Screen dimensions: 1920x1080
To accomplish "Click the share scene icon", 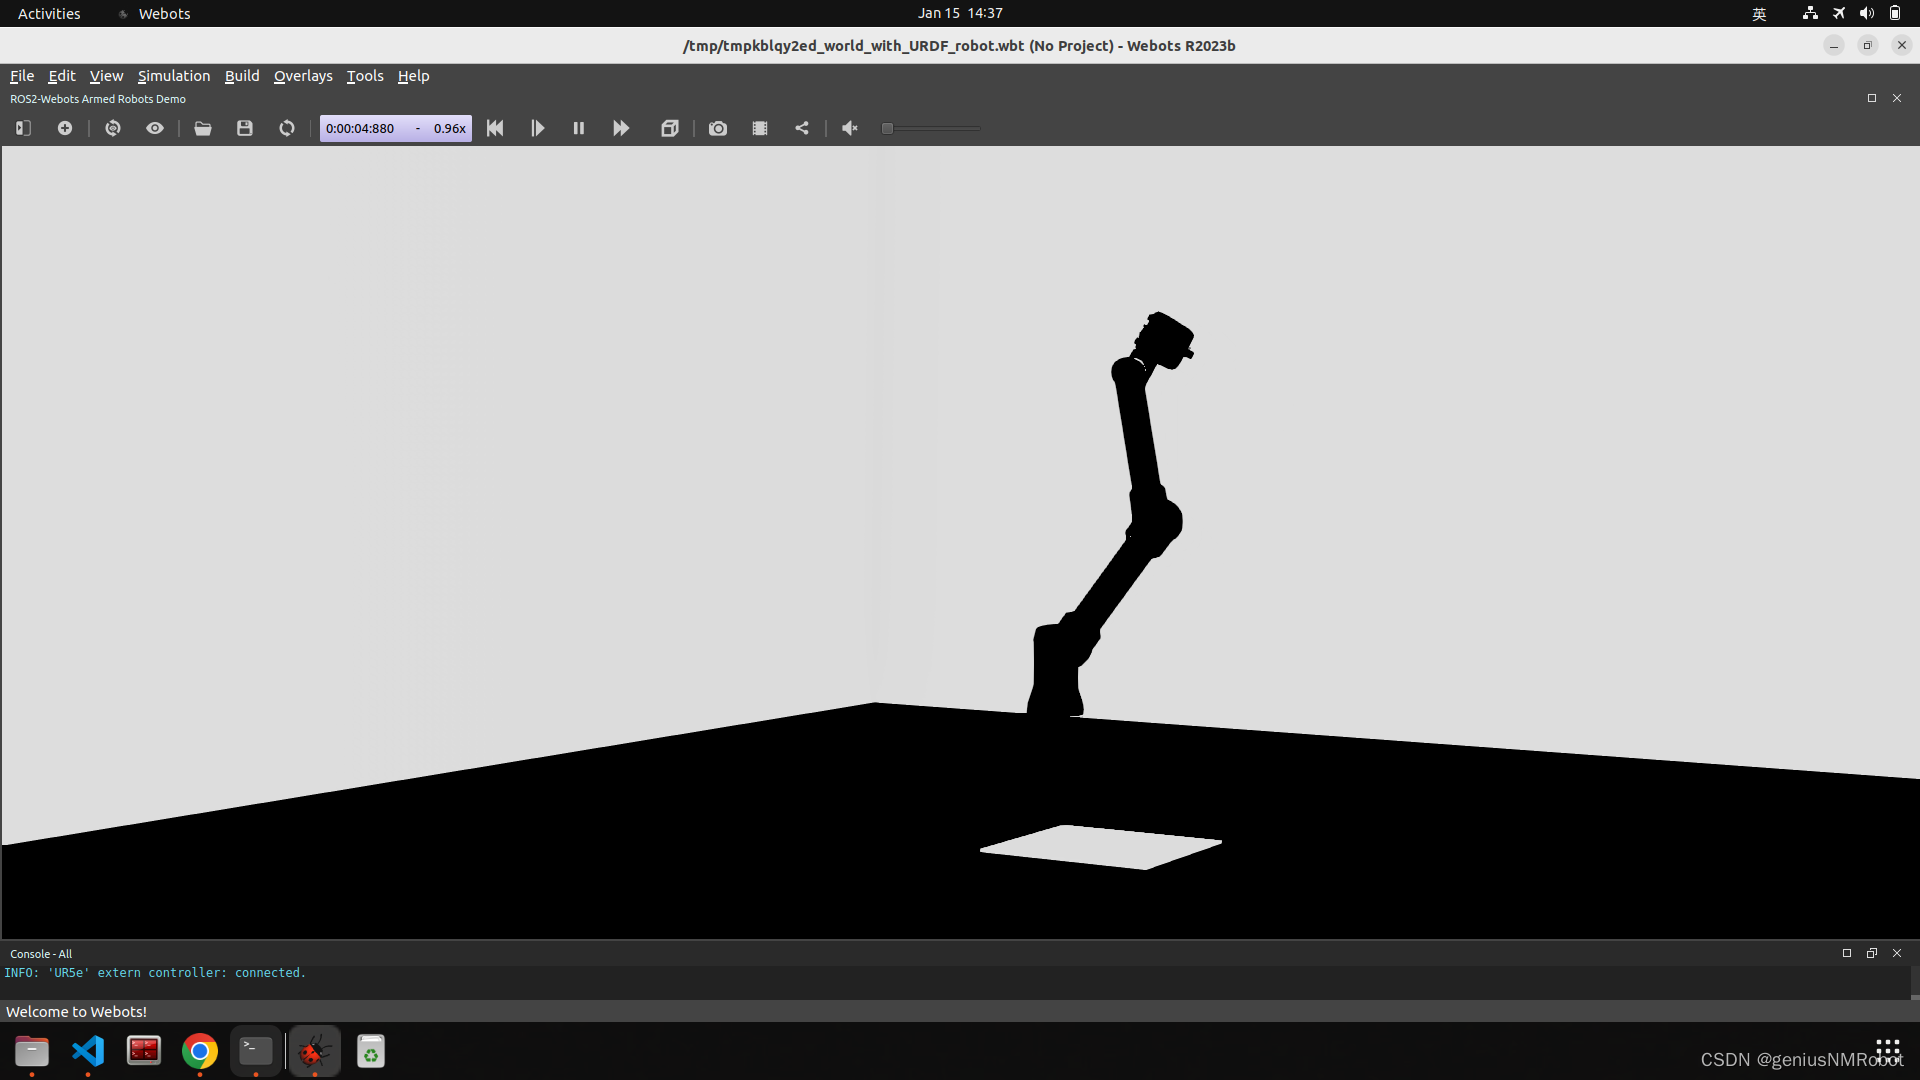I will tap(802, 128).
